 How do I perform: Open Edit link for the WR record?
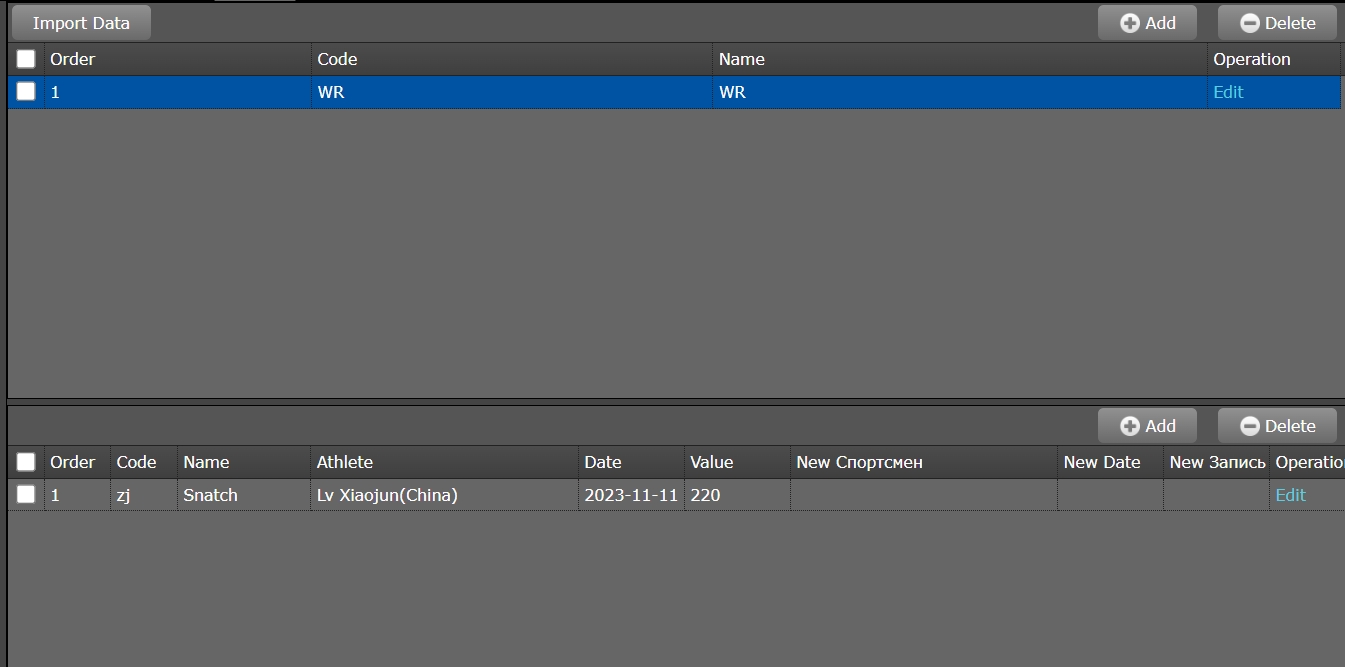(1227, 92)
